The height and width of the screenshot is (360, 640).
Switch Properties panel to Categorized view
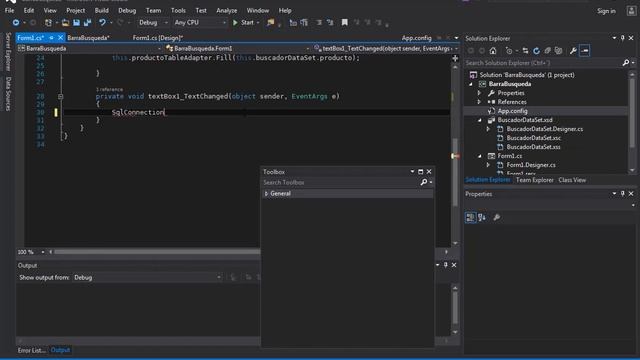click(470, 218)
